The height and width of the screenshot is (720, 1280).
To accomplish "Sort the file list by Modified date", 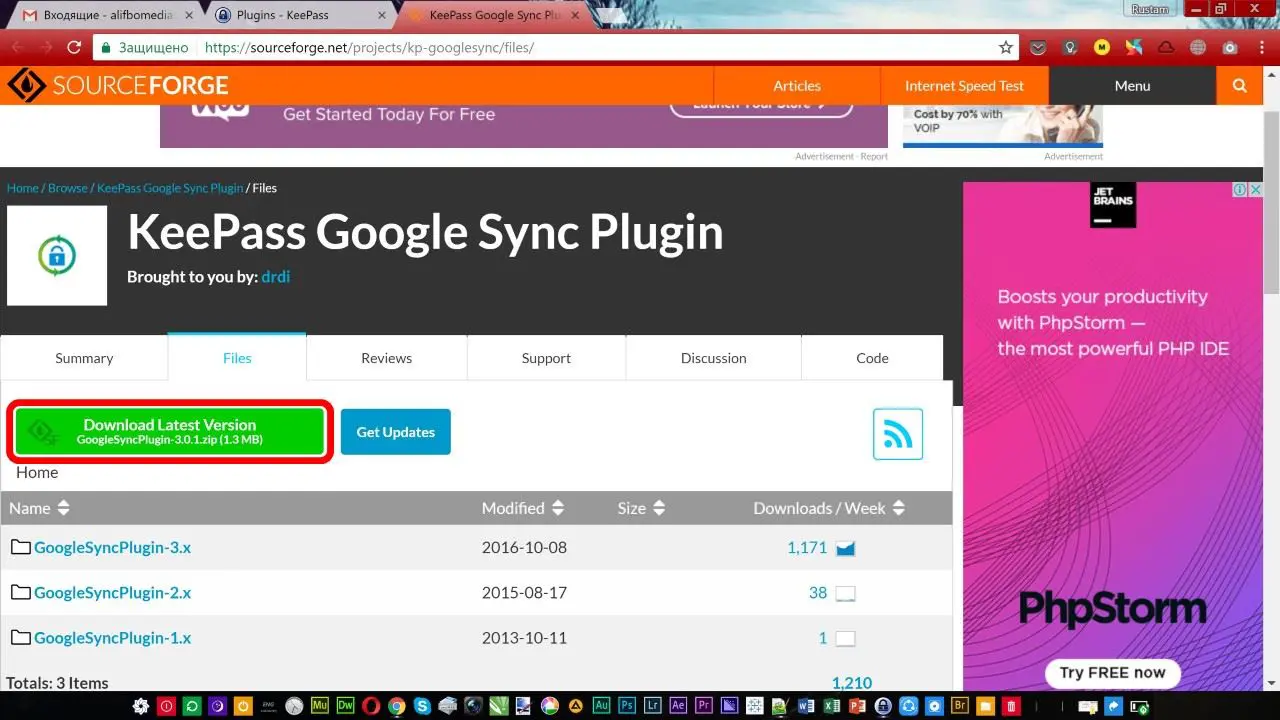I will pyautogui.click(x=523, y=508).
